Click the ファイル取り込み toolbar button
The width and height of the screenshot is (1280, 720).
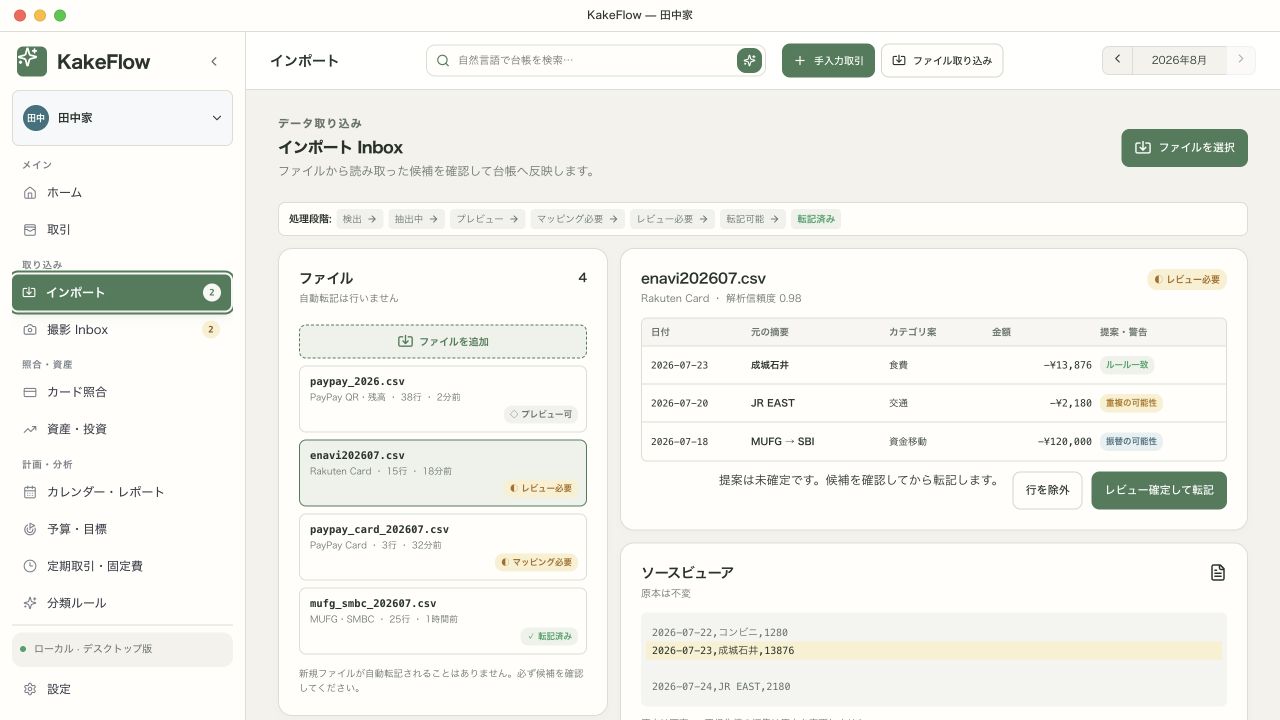(x=942, y=60)
